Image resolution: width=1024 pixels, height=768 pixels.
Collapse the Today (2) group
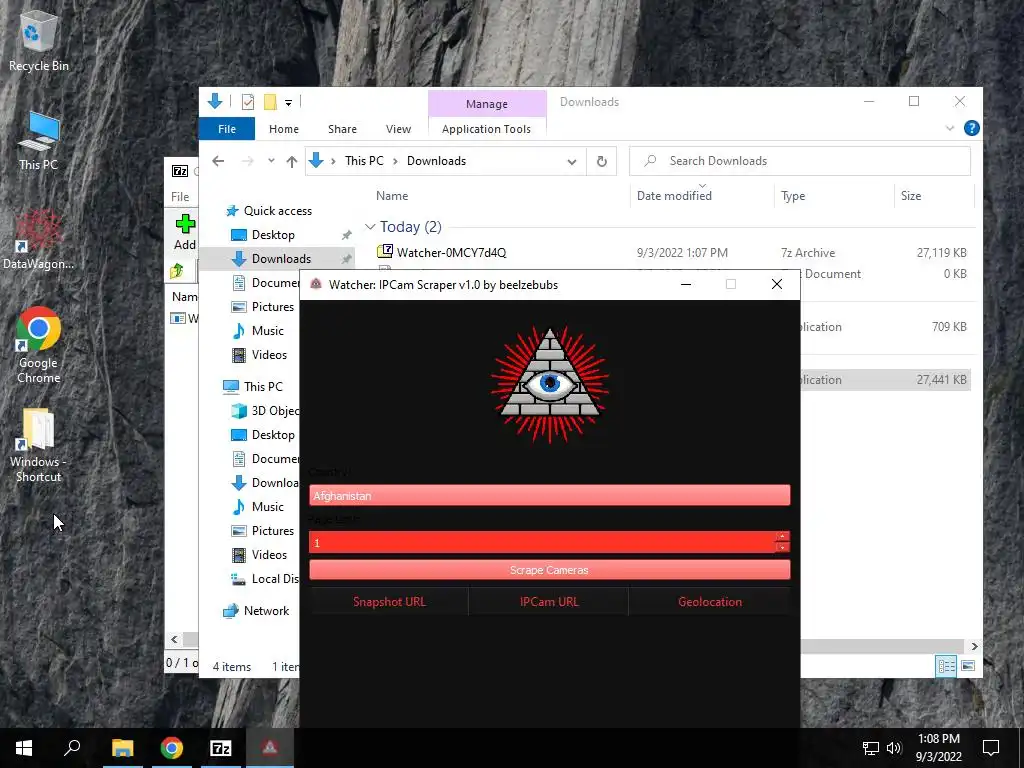coord(370,227)
